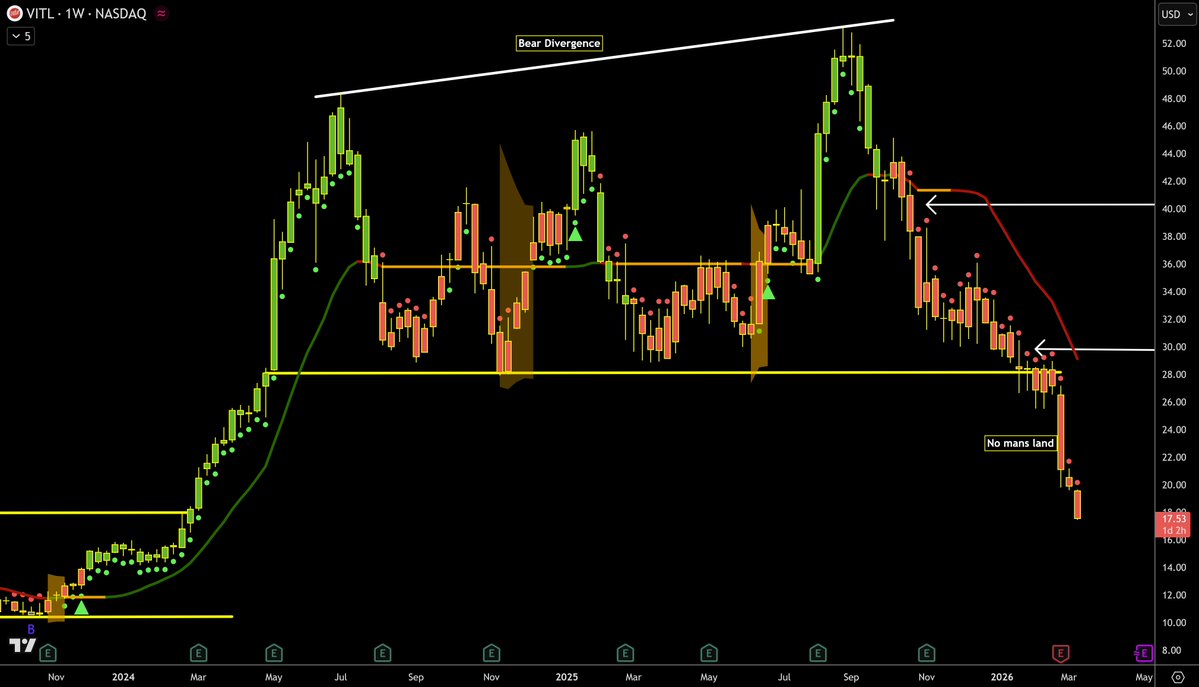
Task: Open the earnings marker below Mar 2024 candles
Action: 198,653
